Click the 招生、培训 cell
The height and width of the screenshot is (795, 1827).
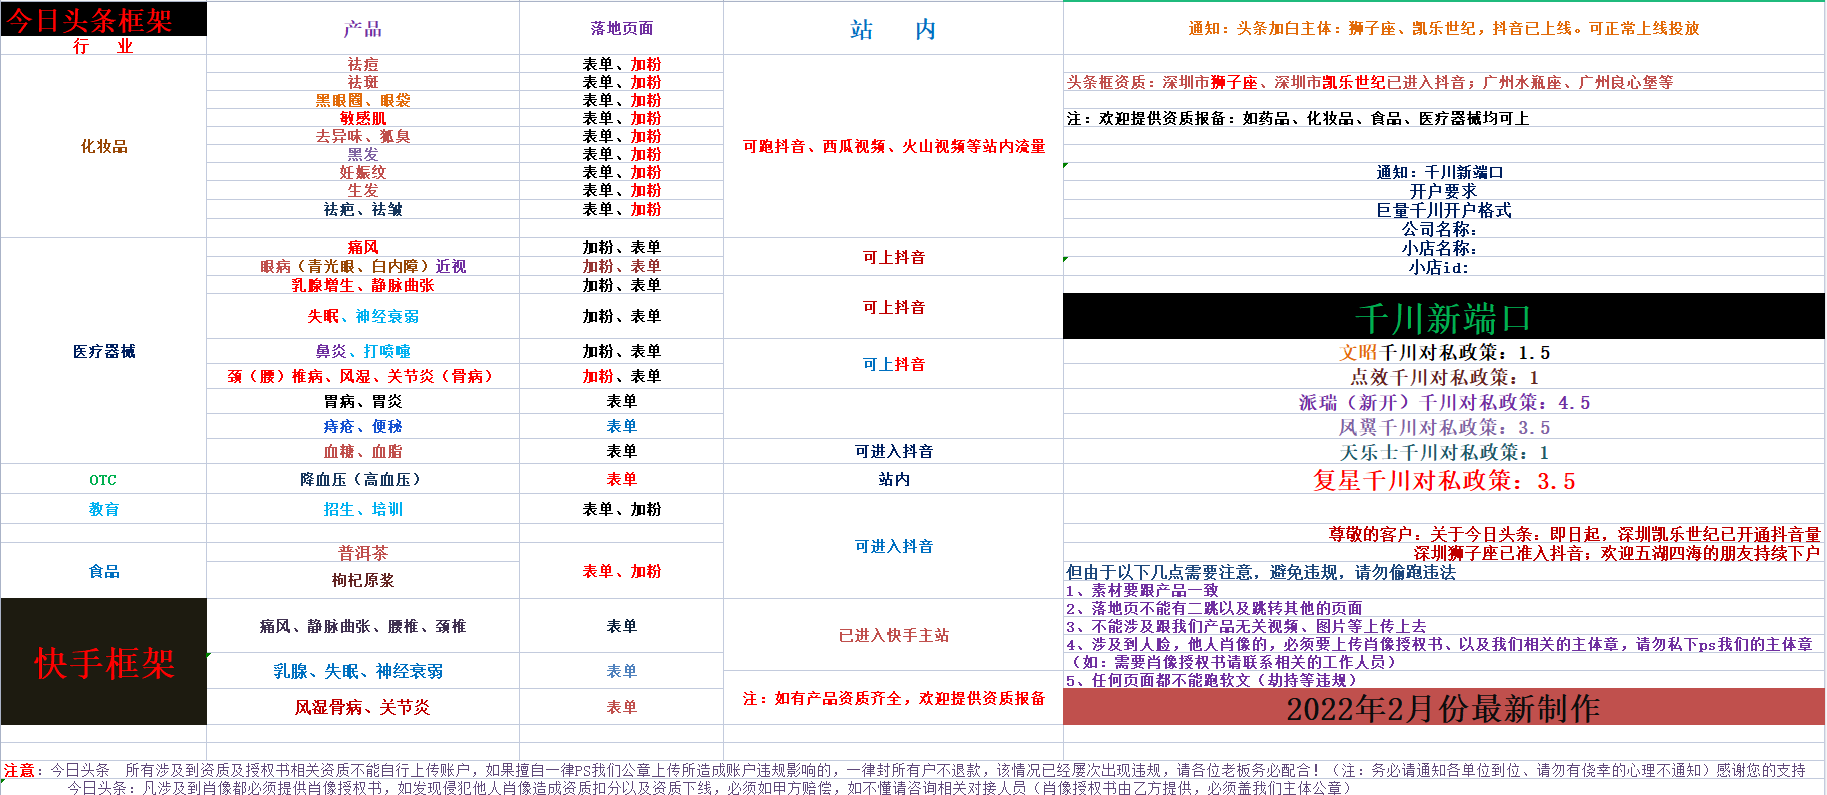click(363, 509)
